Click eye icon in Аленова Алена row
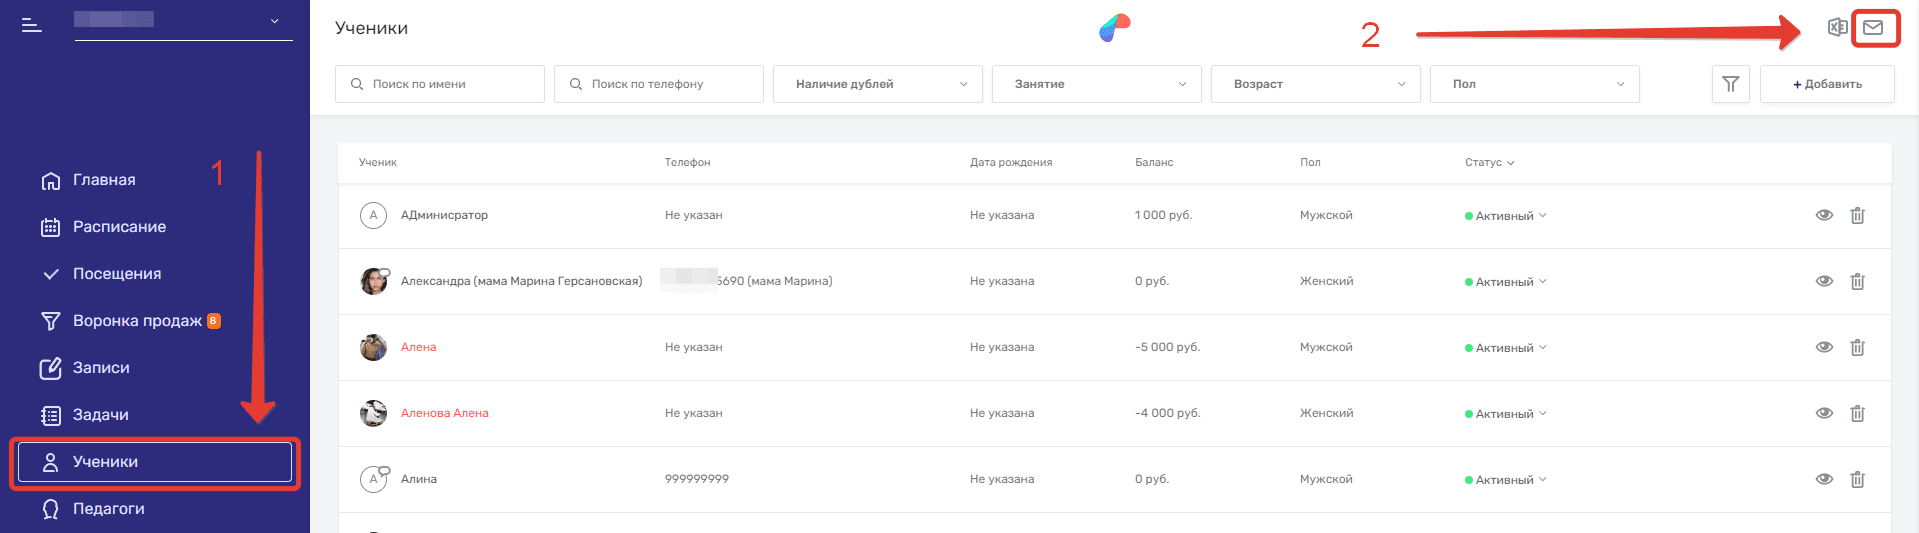Image resolution: width=1919 pixels, height=533 pixels. click(1824, 413)
